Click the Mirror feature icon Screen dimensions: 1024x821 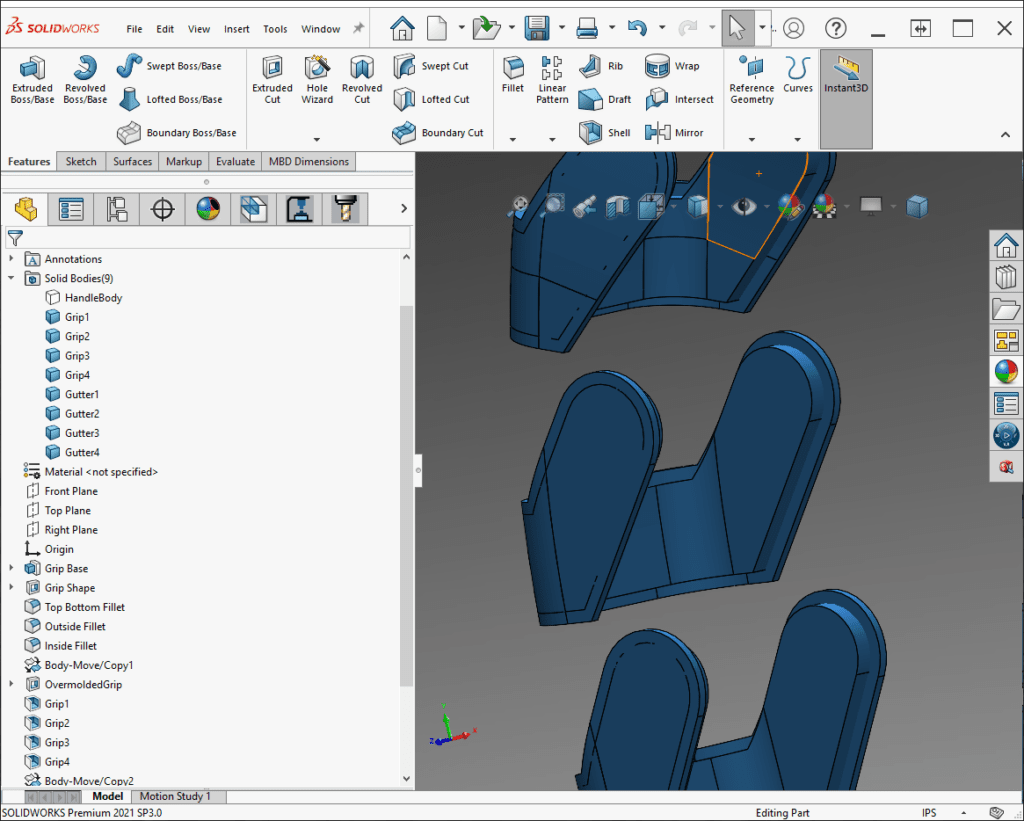coord(668,132)
